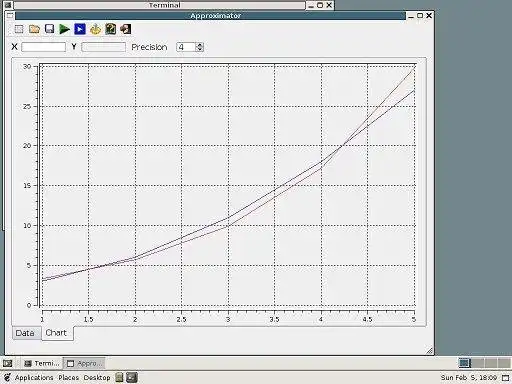
Task: Select Approximator in the taskbar window list
Action: tap(84, 363)
